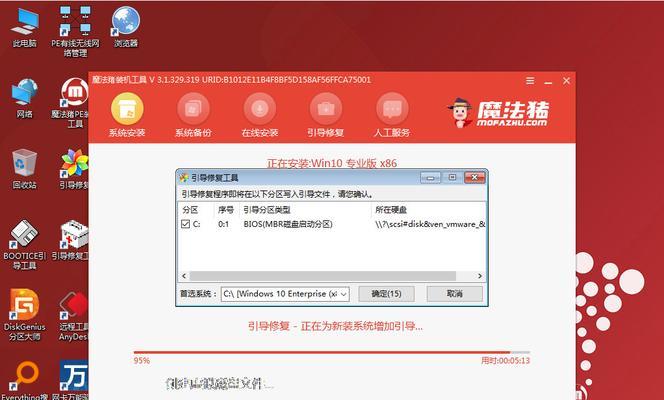Open 引导修复工具 medkit desktop shortcut
The image size is (664, 400).
72,240
